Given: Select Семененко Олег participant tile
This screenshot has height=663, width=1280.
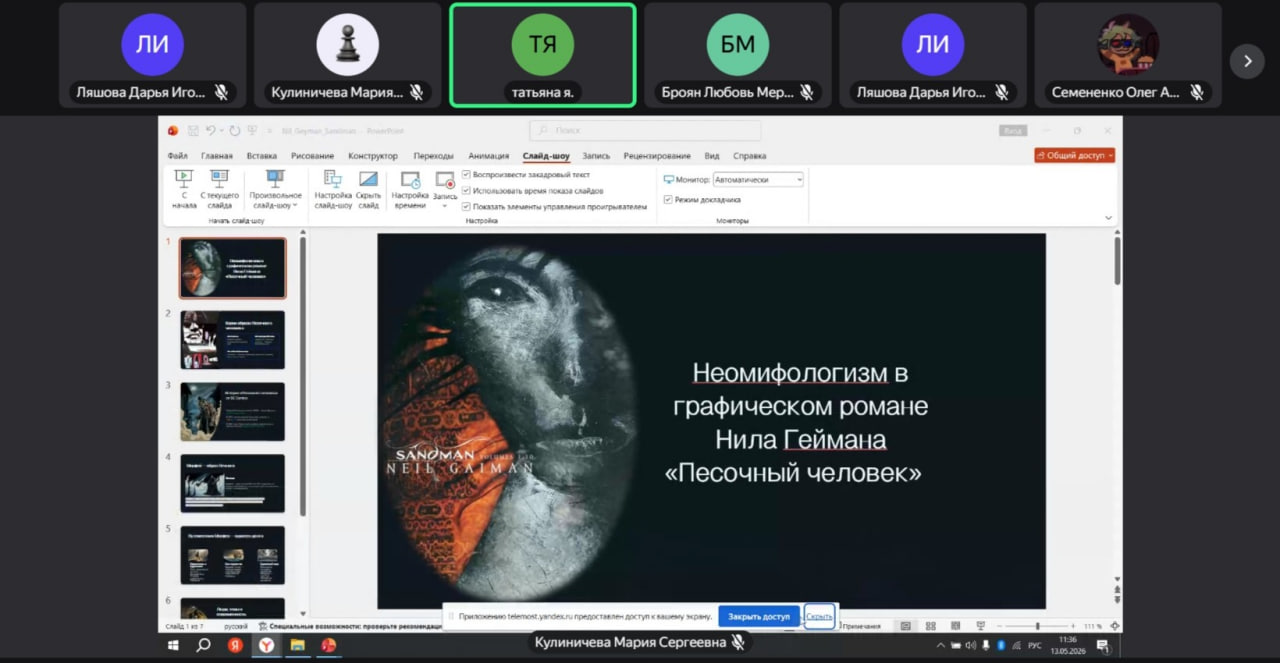Looking at the screenshot, I should (1128, 55).
